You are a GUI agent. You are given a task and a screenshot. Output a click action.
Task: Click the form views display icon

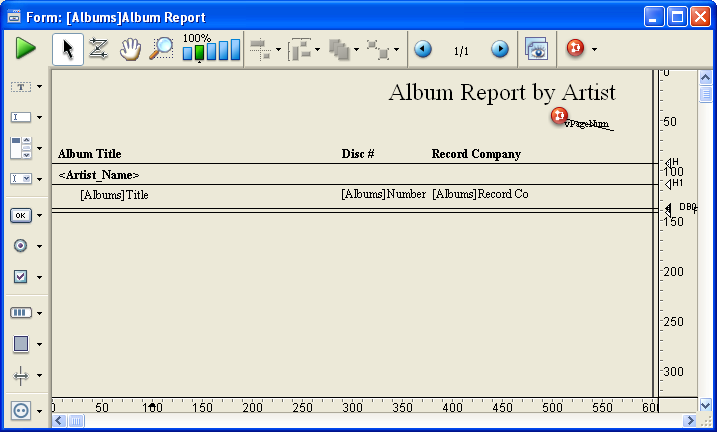point(537,49)
